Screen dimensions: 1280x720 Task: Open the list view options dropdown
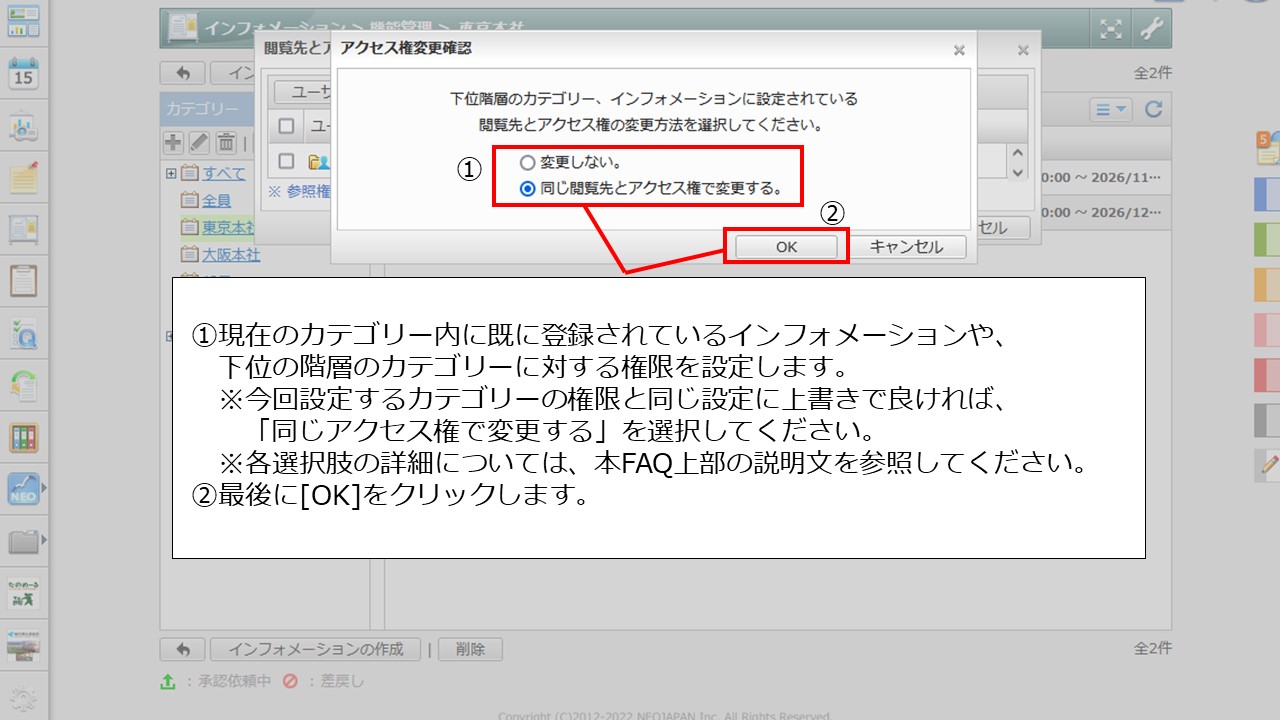pyautogui.click(x=1110, y=110)
